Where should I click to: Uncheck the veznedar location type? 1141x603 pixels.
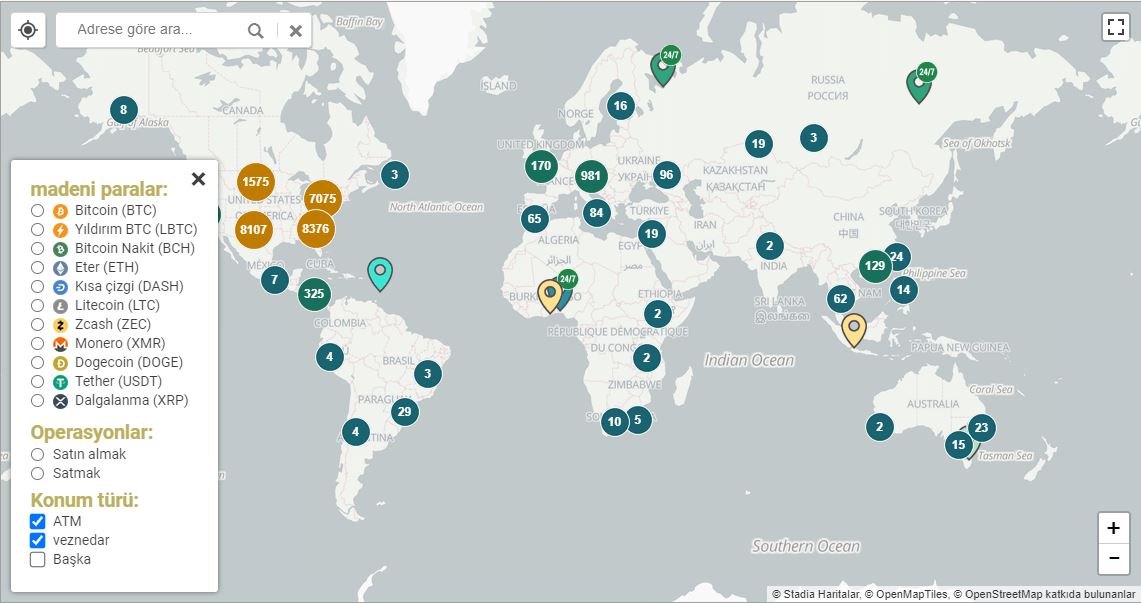(37, 540)
